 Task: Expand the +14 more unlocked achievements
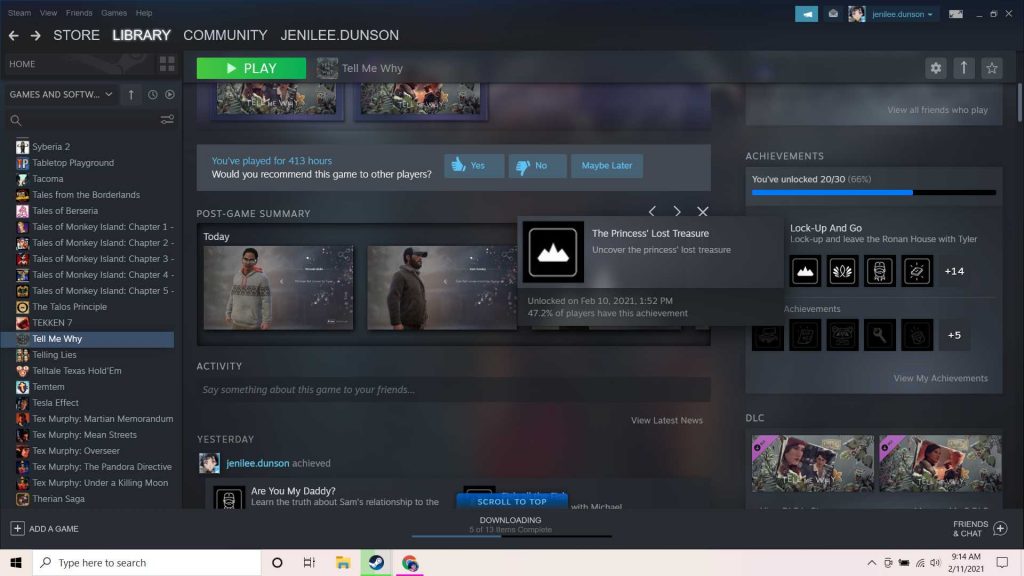(954, 271)
